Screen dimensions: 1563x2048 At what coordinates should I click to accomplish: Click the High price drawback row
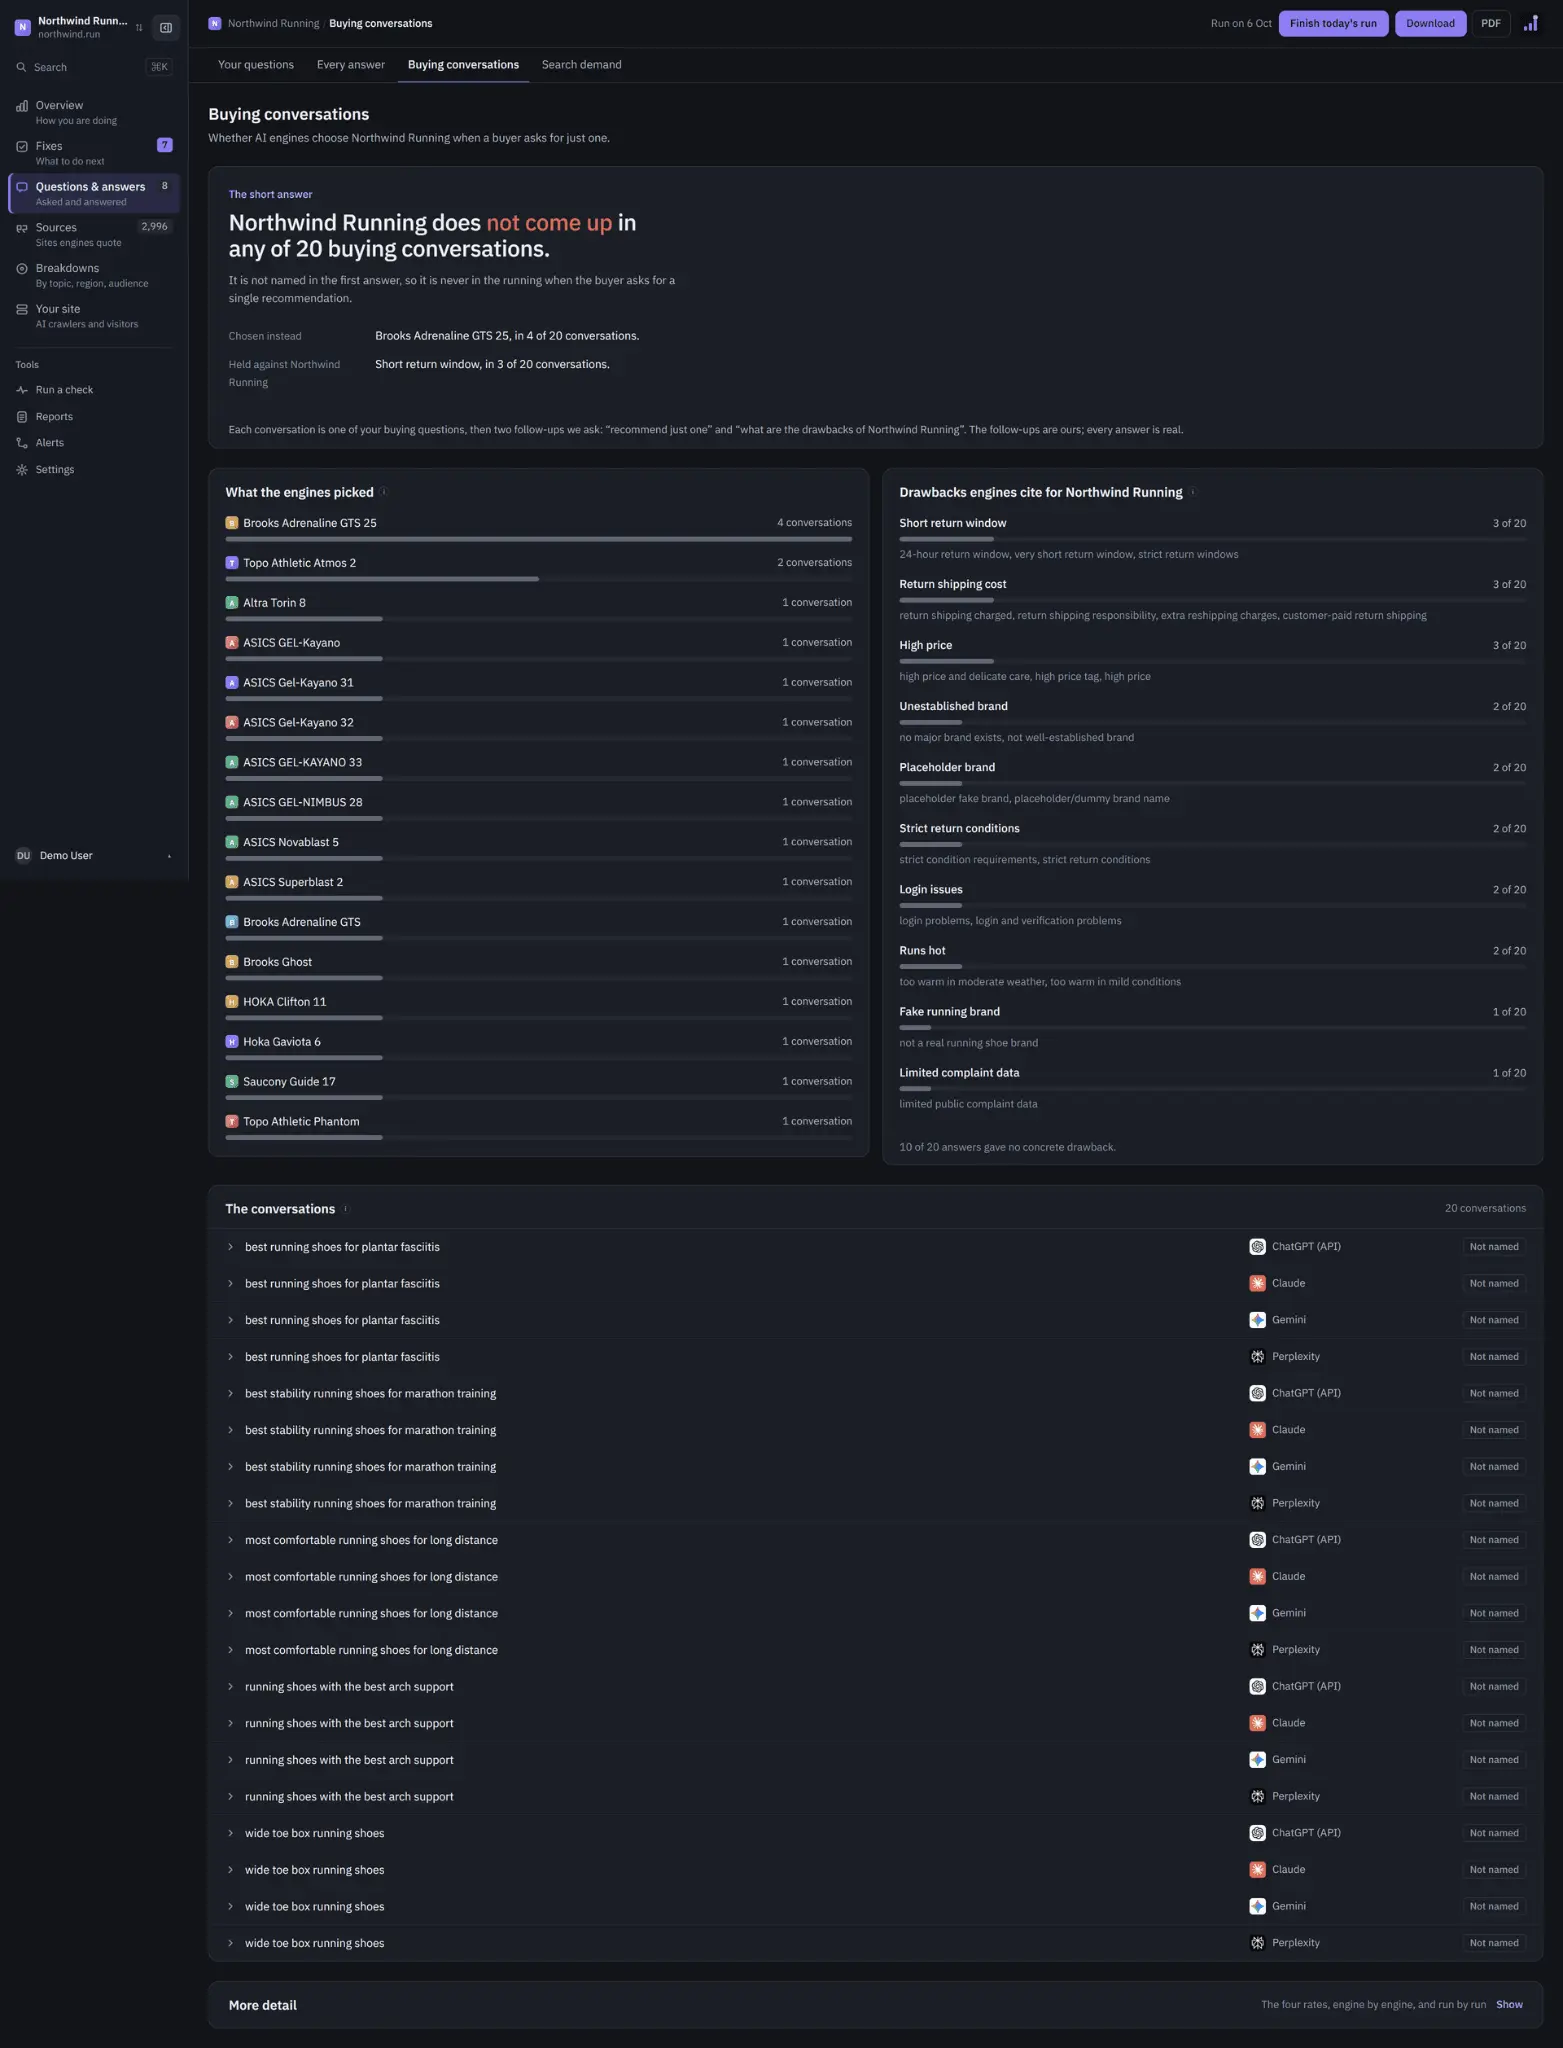[x=1213, y=660]
